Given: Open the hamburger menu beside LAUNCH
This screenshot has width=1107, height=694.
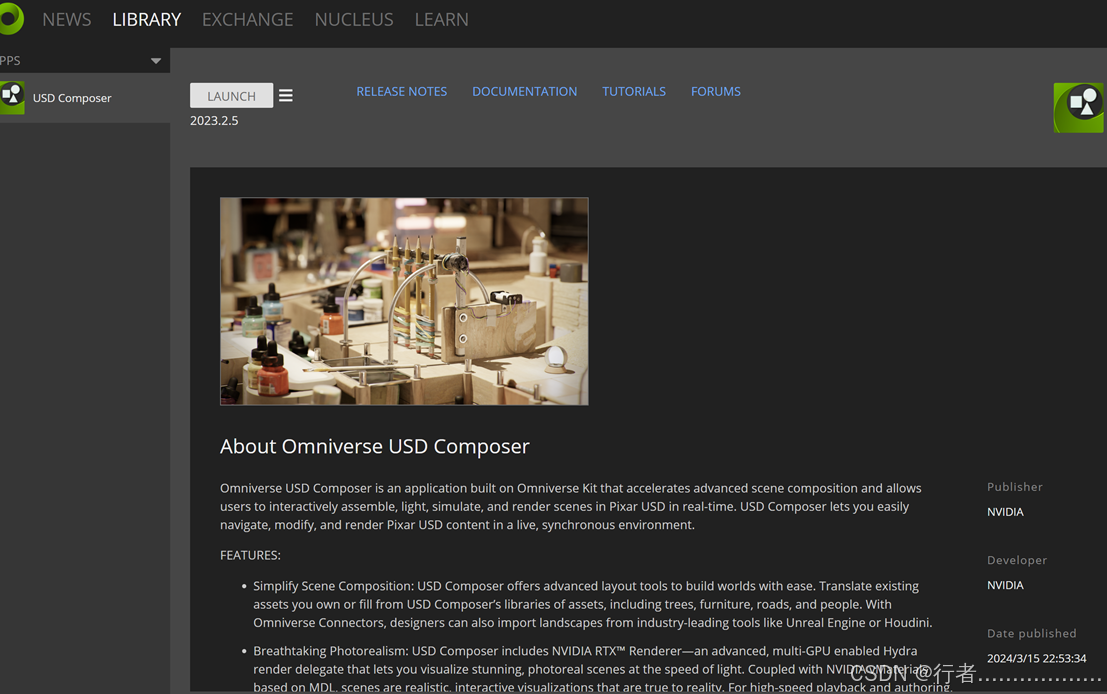Looking at the screenshot, I should coord(286,94).
